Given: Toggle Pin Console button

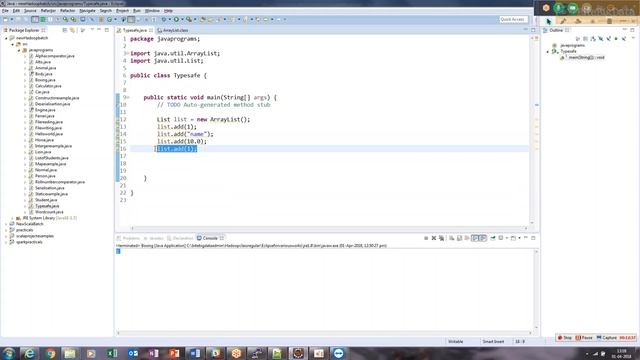Looking at the screenshot, I should (493, 238).
